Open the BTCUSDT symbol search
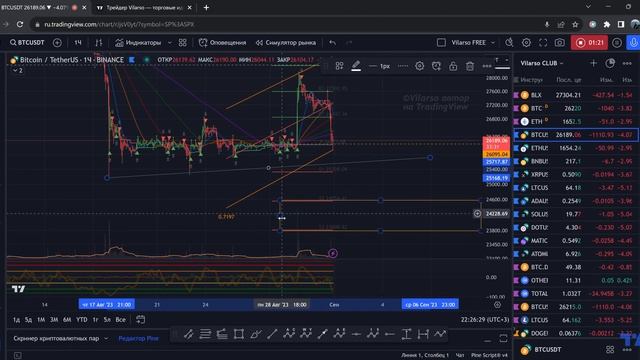Image resolution: width=640 pixels, height=360 pixels. 27,42
